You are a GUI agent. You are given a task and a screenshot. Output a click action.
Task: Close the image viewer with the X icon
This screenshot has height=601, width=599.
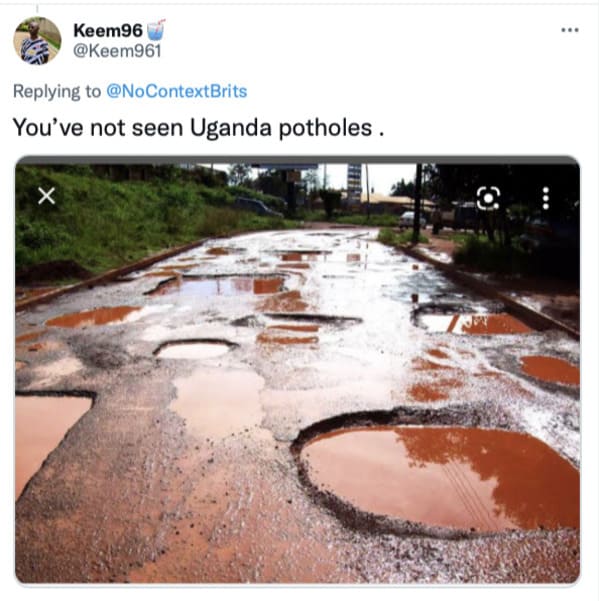pos(46,196)
